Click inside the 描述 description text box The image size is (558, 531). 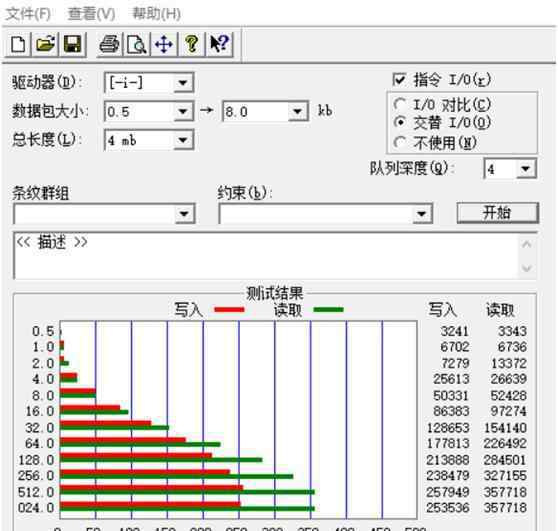point(266,256)
